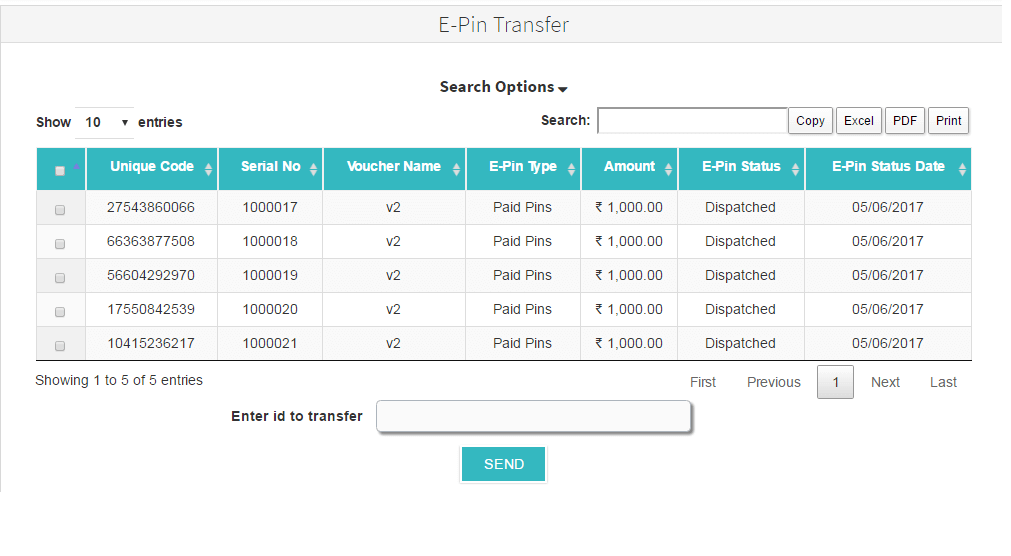This screenshot has height=556, width=1011.
Task: Sort by Voucher Name column header
Action: pos(394,168)
